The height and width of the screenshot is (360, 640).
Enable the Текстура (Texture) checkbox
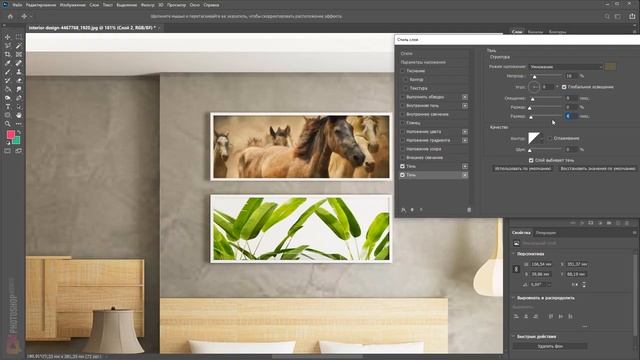coord(406,88)
